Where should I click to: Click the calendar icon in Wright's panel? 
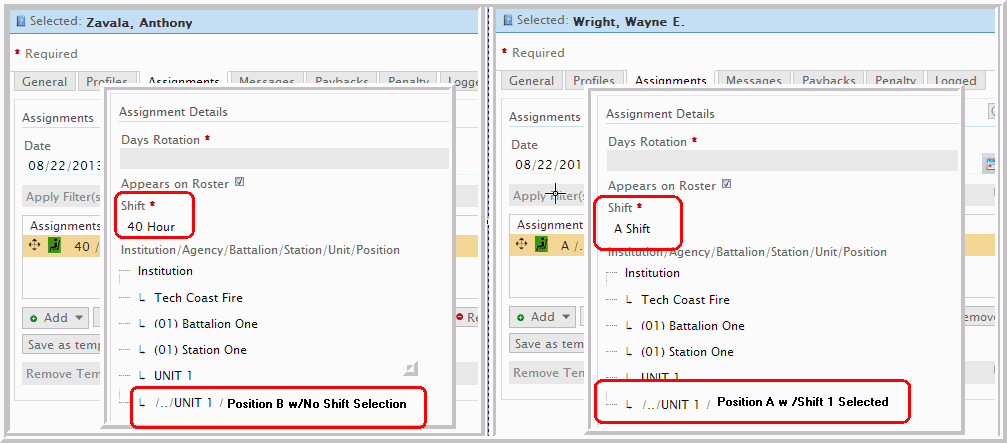[x=990, y=163]
